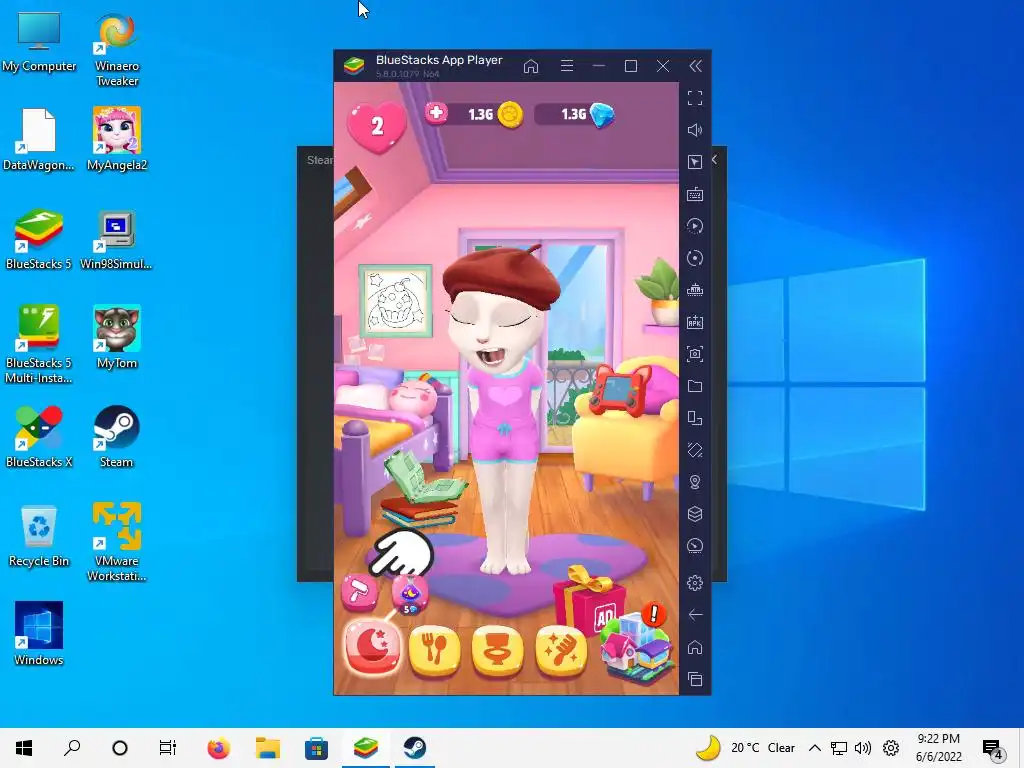Click the Android back arrow in sidebar
Viewport: 1024px width, 768px height.
[x=695, y=615]
